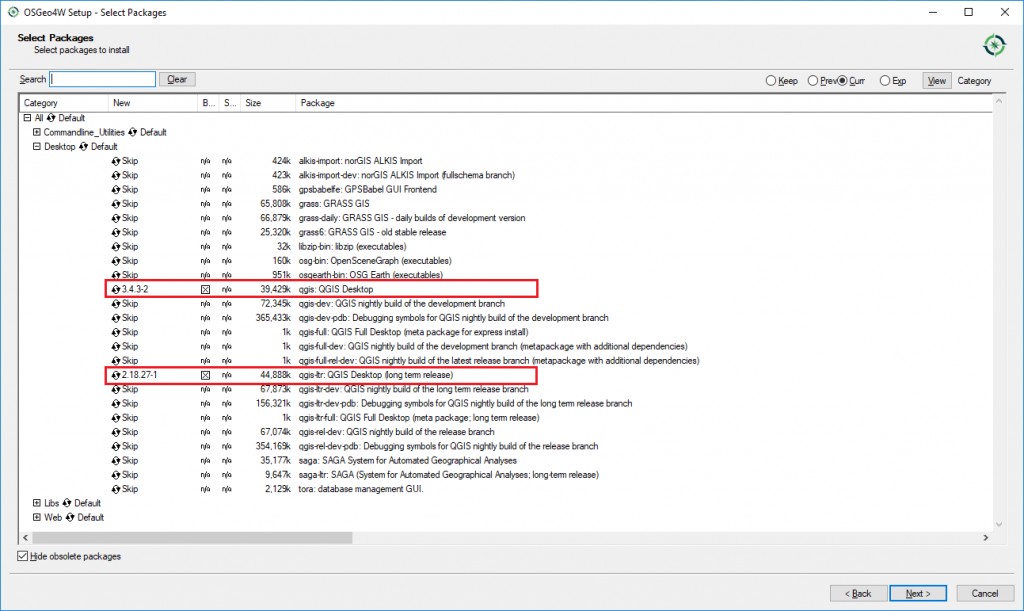
Task: Expand the Commandline_Utilities category
Action: click(x=37, y=133)
